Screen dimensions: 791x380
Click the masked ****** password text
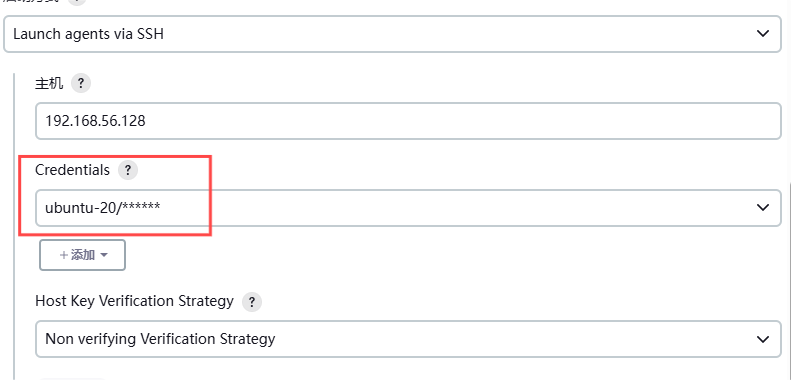pyautogui.click(x=142, y=206)
